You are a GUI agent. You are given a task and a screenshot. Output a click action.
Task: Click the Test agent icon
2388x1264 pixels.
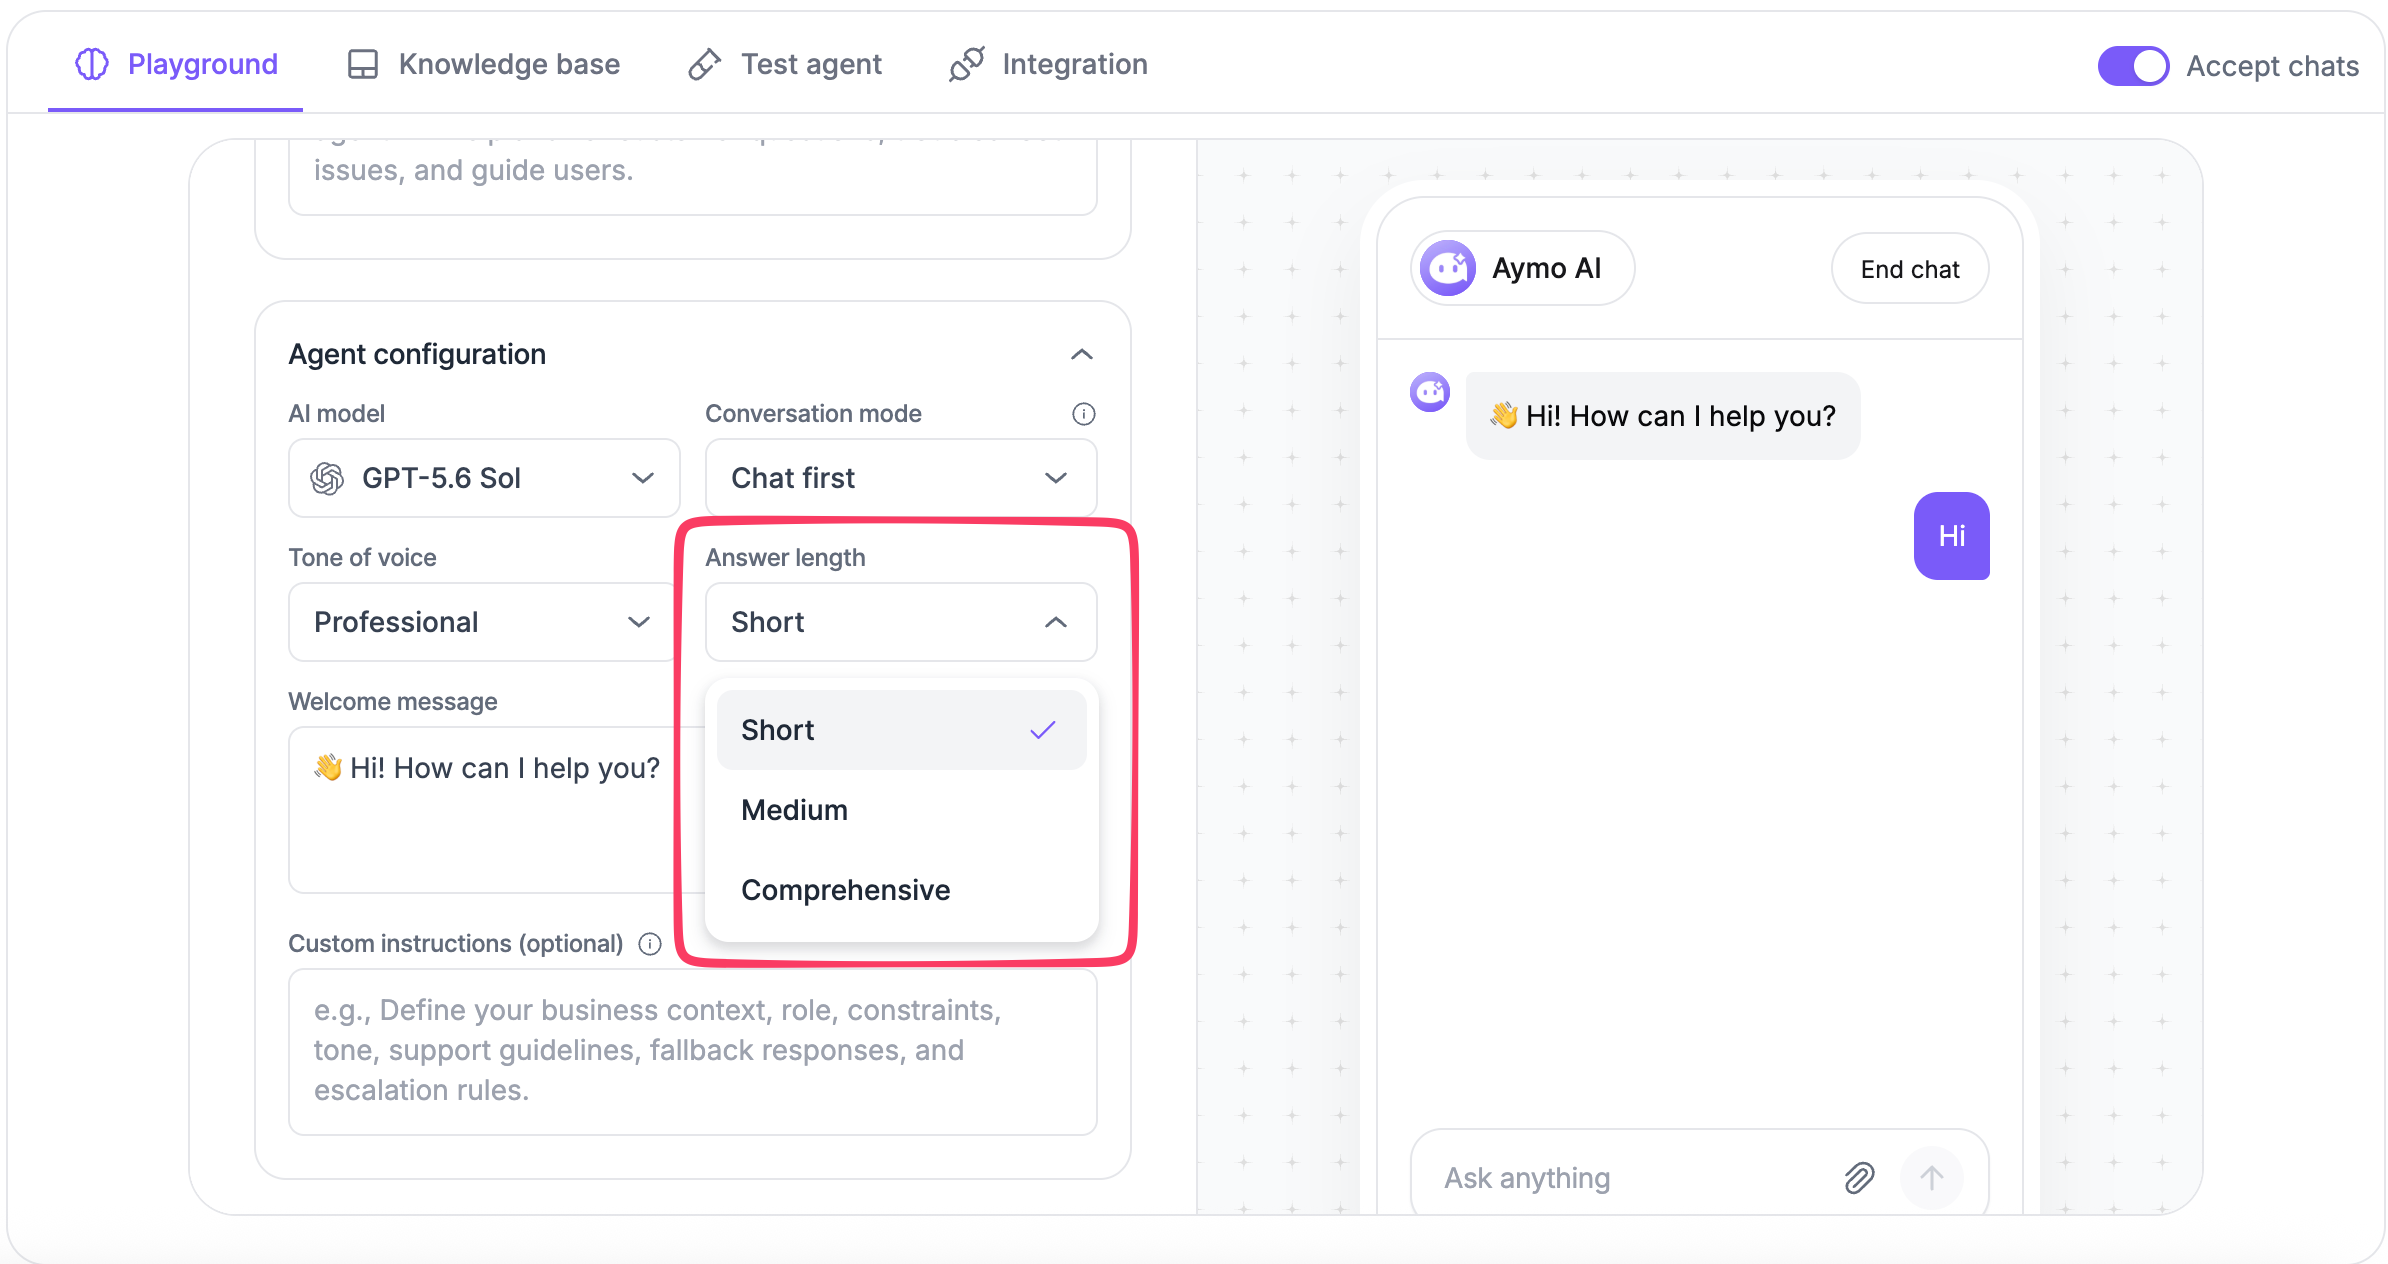point(704,64)
